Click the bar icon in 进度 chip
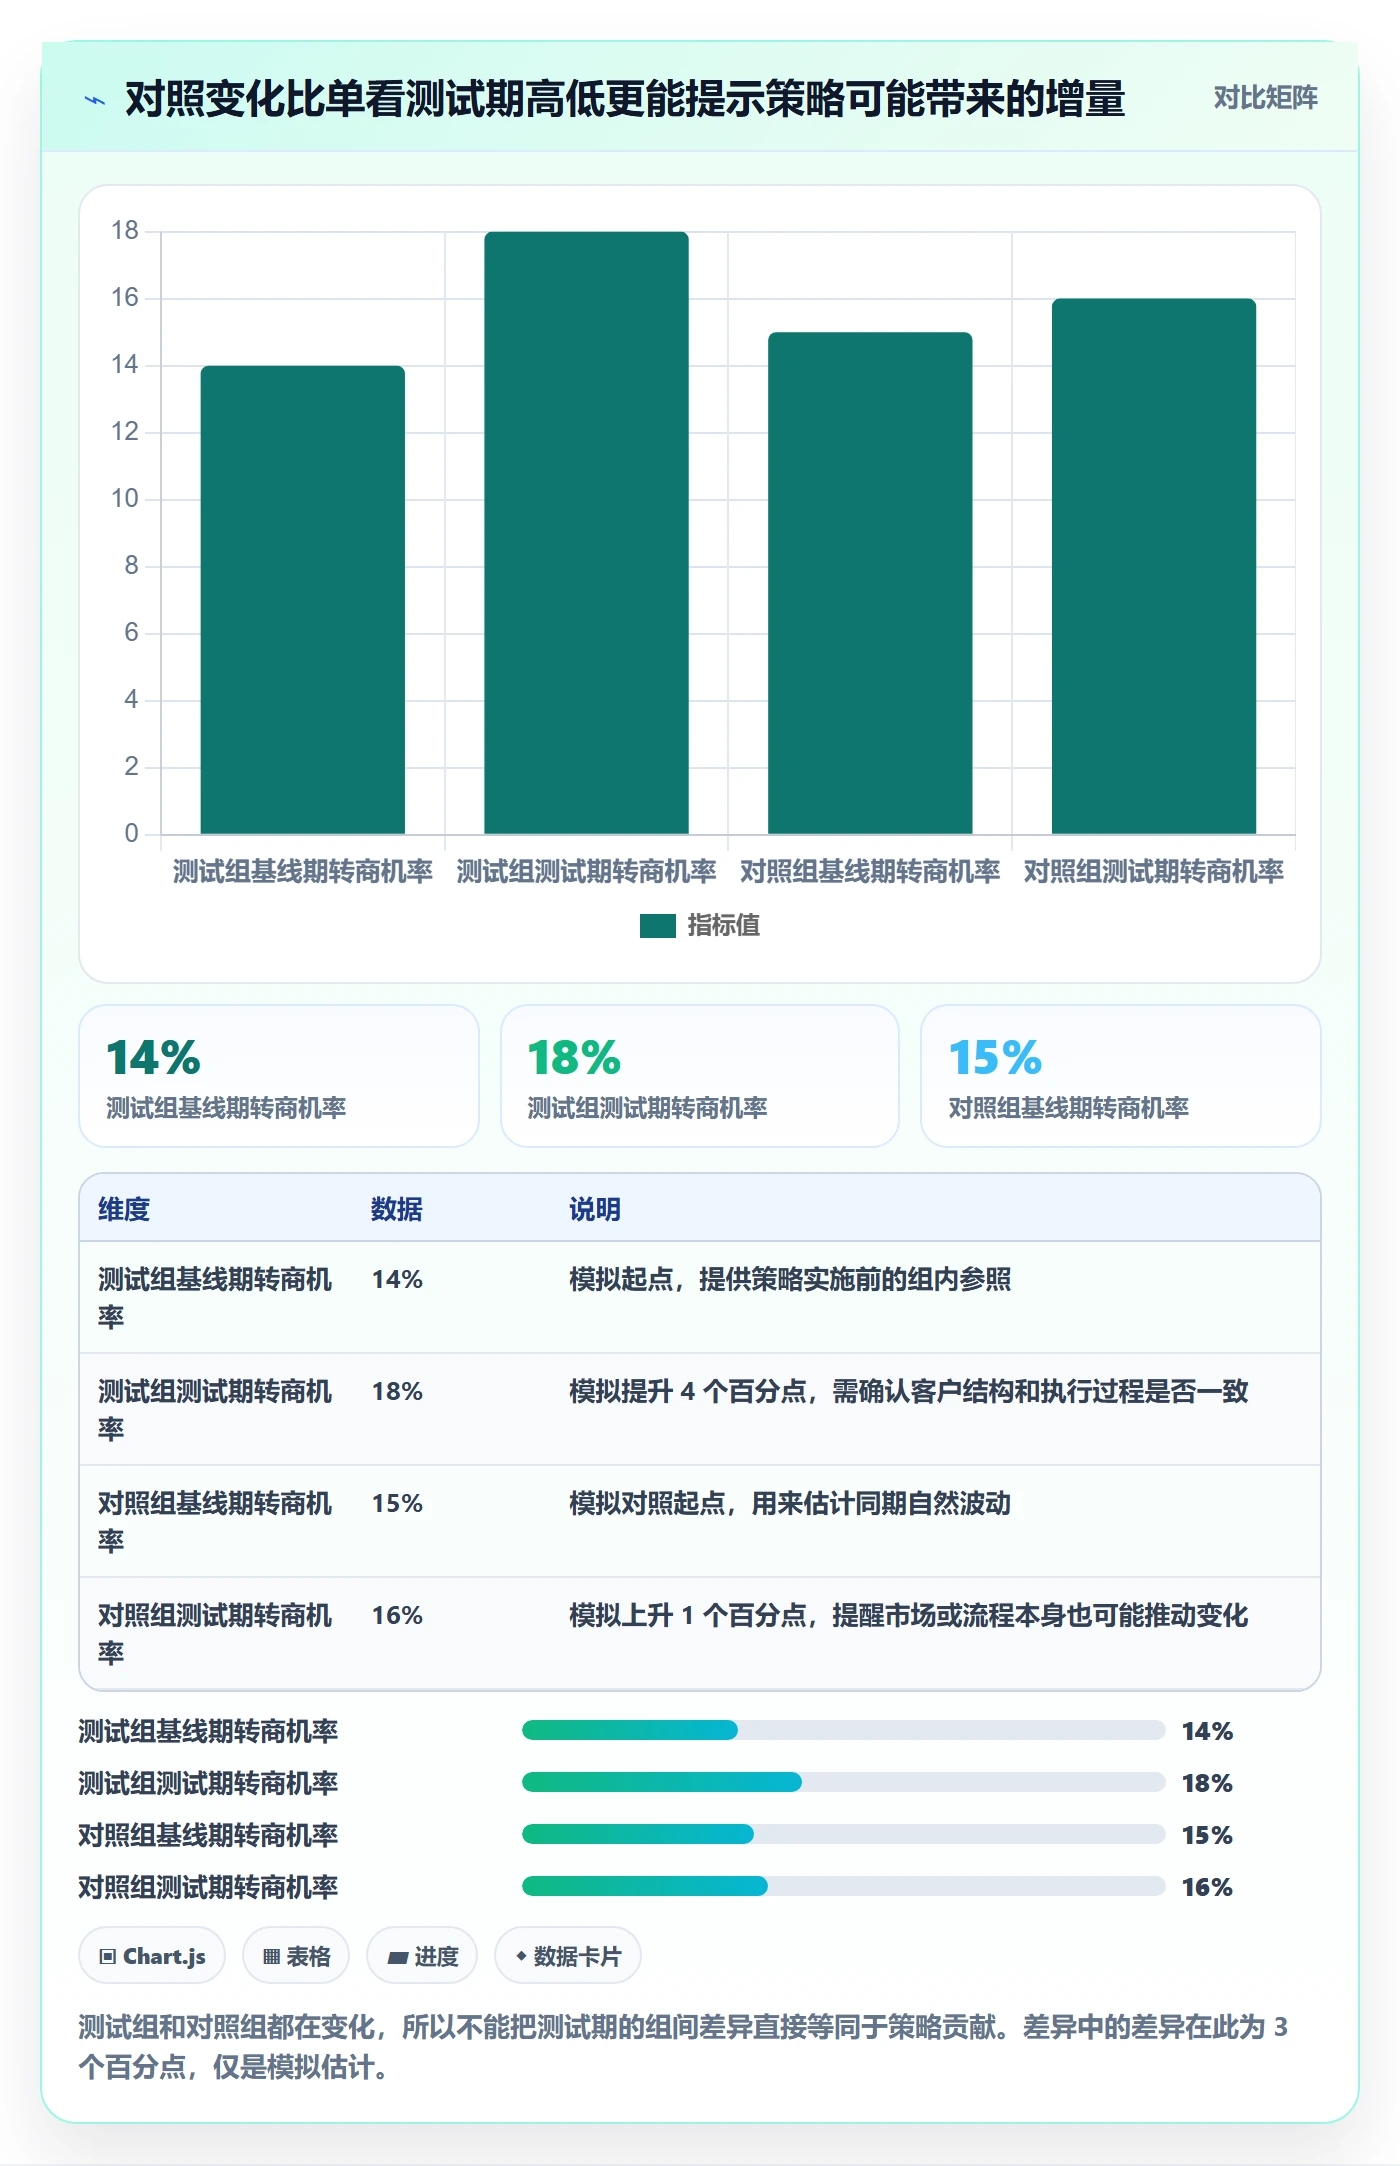The height and width of the screenshot is (2166, 1400). (398, 1957)
